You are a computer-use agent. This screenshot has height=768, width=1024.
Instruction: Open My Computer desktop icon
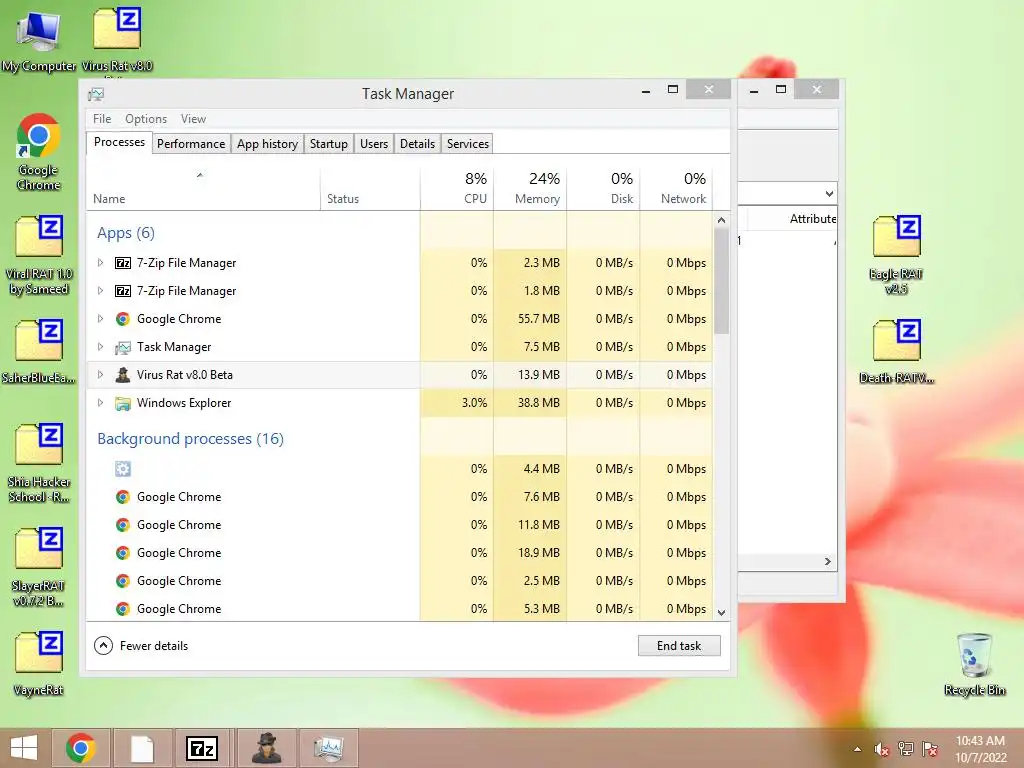click(x=39, y=39)
